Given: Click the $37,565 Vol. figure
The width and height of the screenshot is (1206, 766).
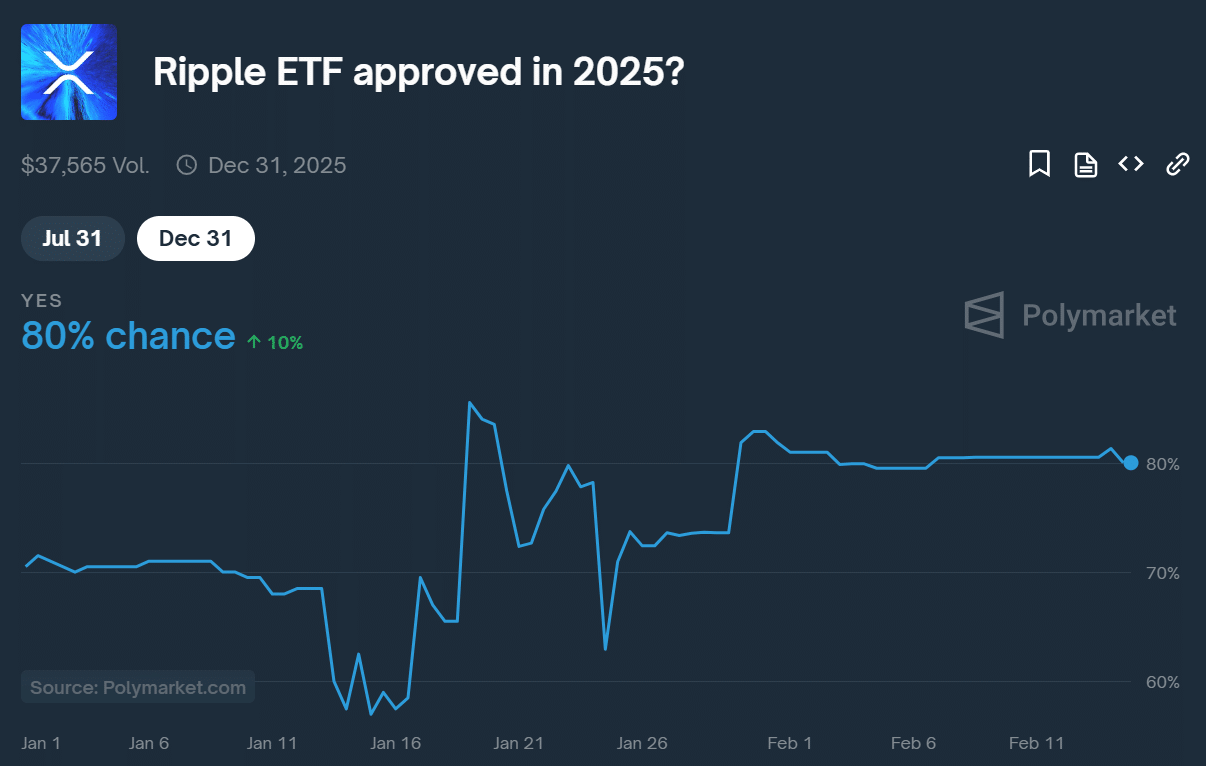Looking at the screenshot, I should 85,165.
